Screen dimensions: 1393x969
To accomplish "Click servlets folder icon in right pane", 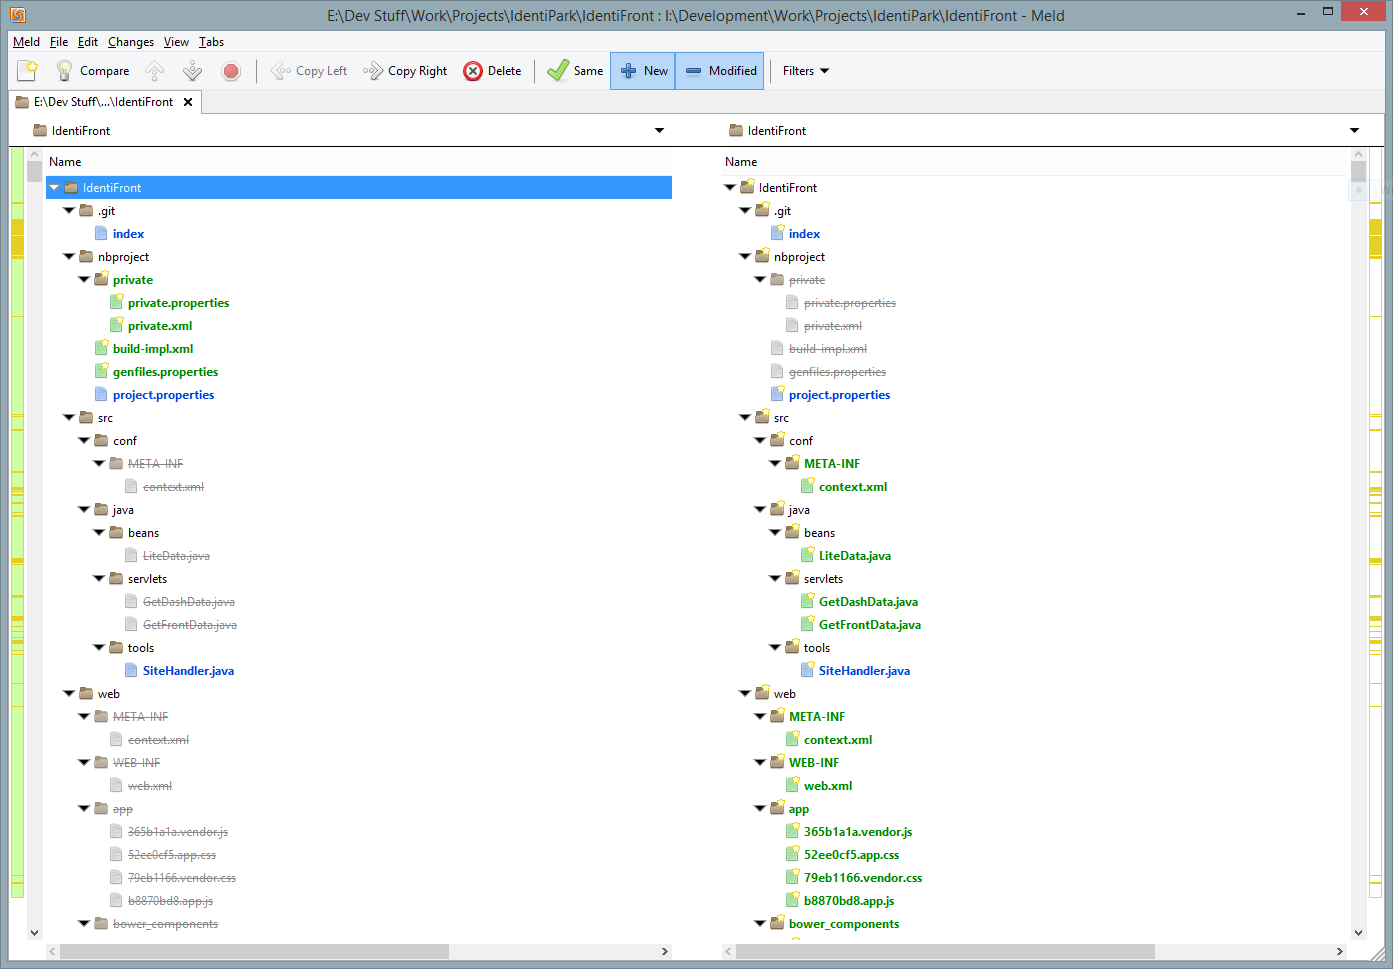I will (792, 578).
